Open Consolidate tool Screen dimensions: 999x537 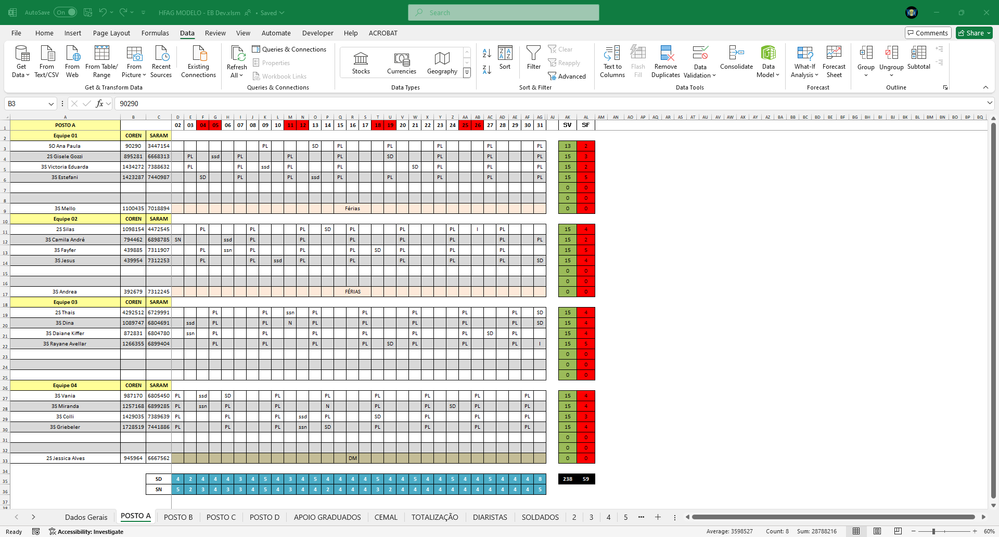point(736,57)
